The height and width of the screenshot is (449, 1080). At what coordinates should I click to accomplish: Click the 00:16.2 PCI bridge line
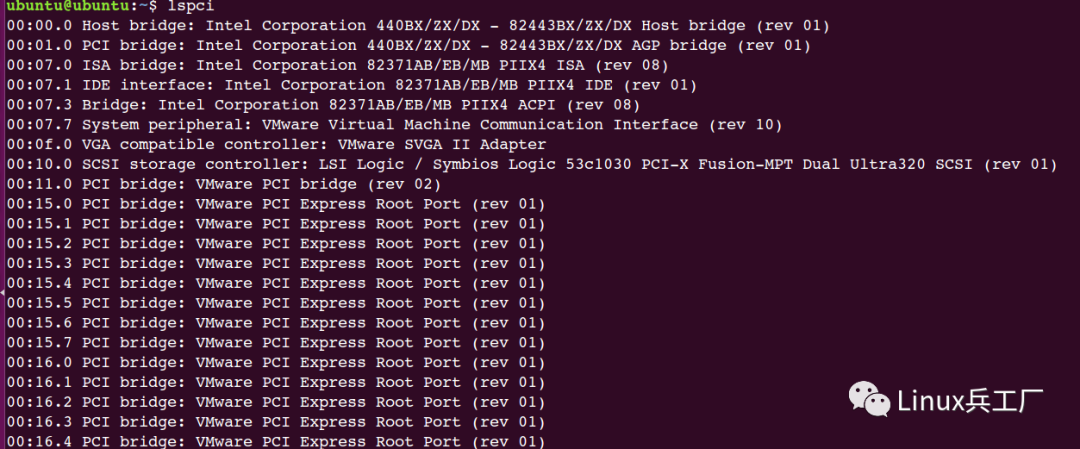pyautogui.click(x=276, y=402)
